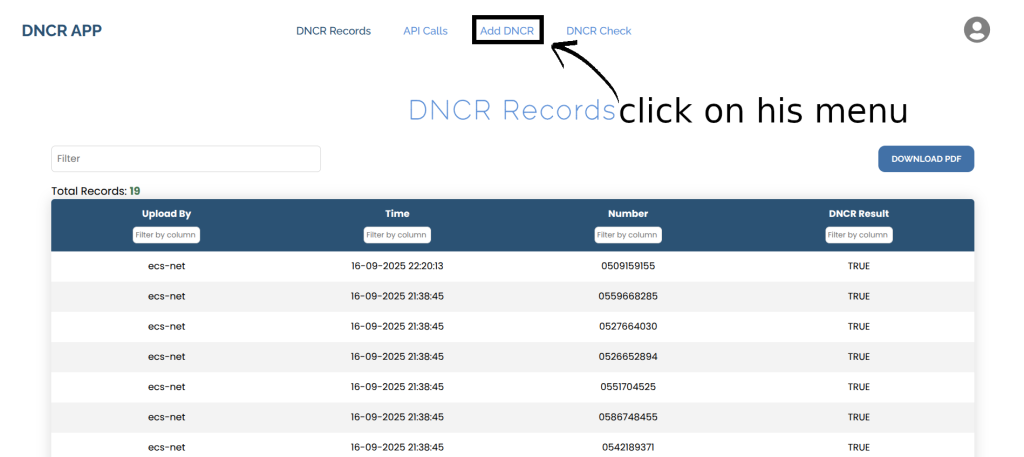
Task: Sort by Number column header
Action: pyautogui.click(x=628, y=213)
